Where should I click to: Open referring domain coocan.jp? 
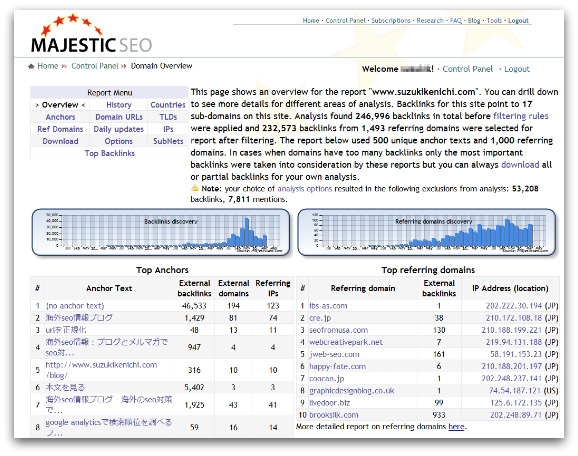coord(327,379)
